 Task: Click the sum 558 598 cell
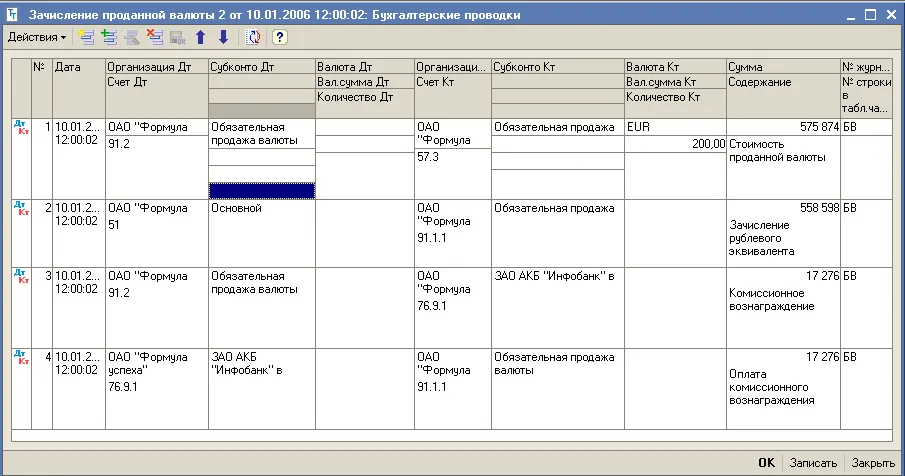click(x=783, y=208)
